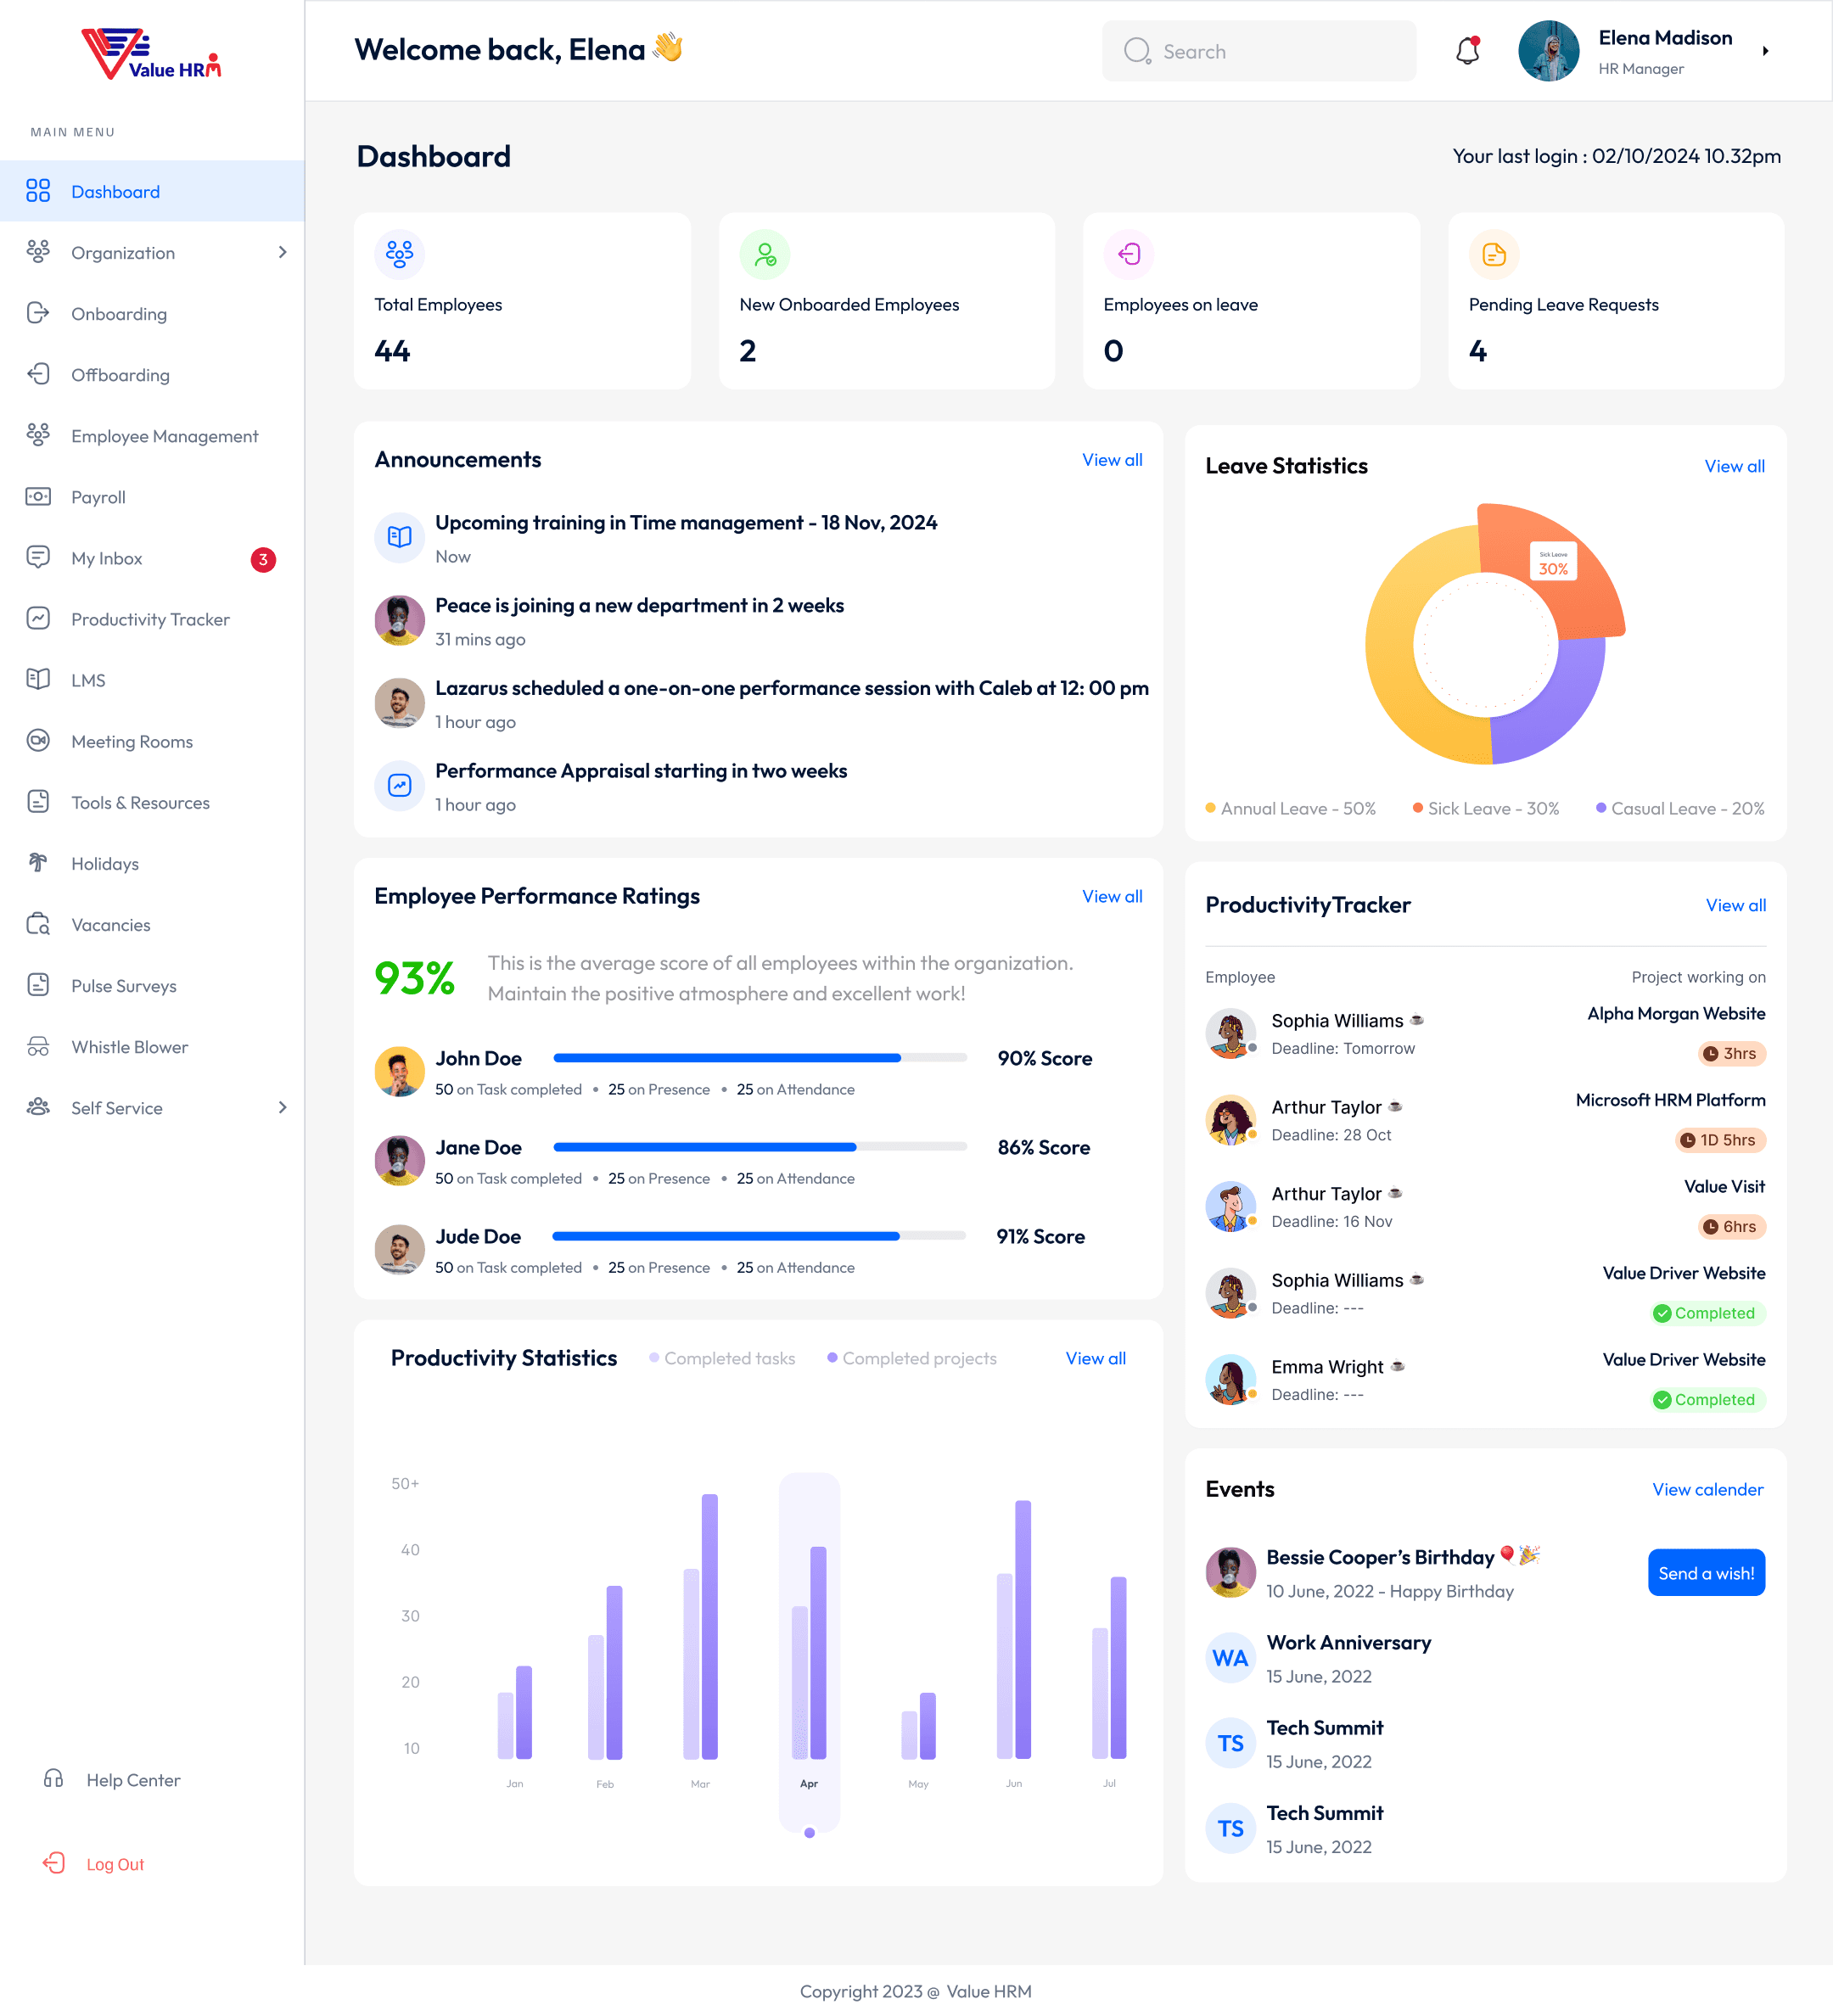Click the Help Center headset icon
Viewport: 1833px width, 2016px height.
(54, 1779)
